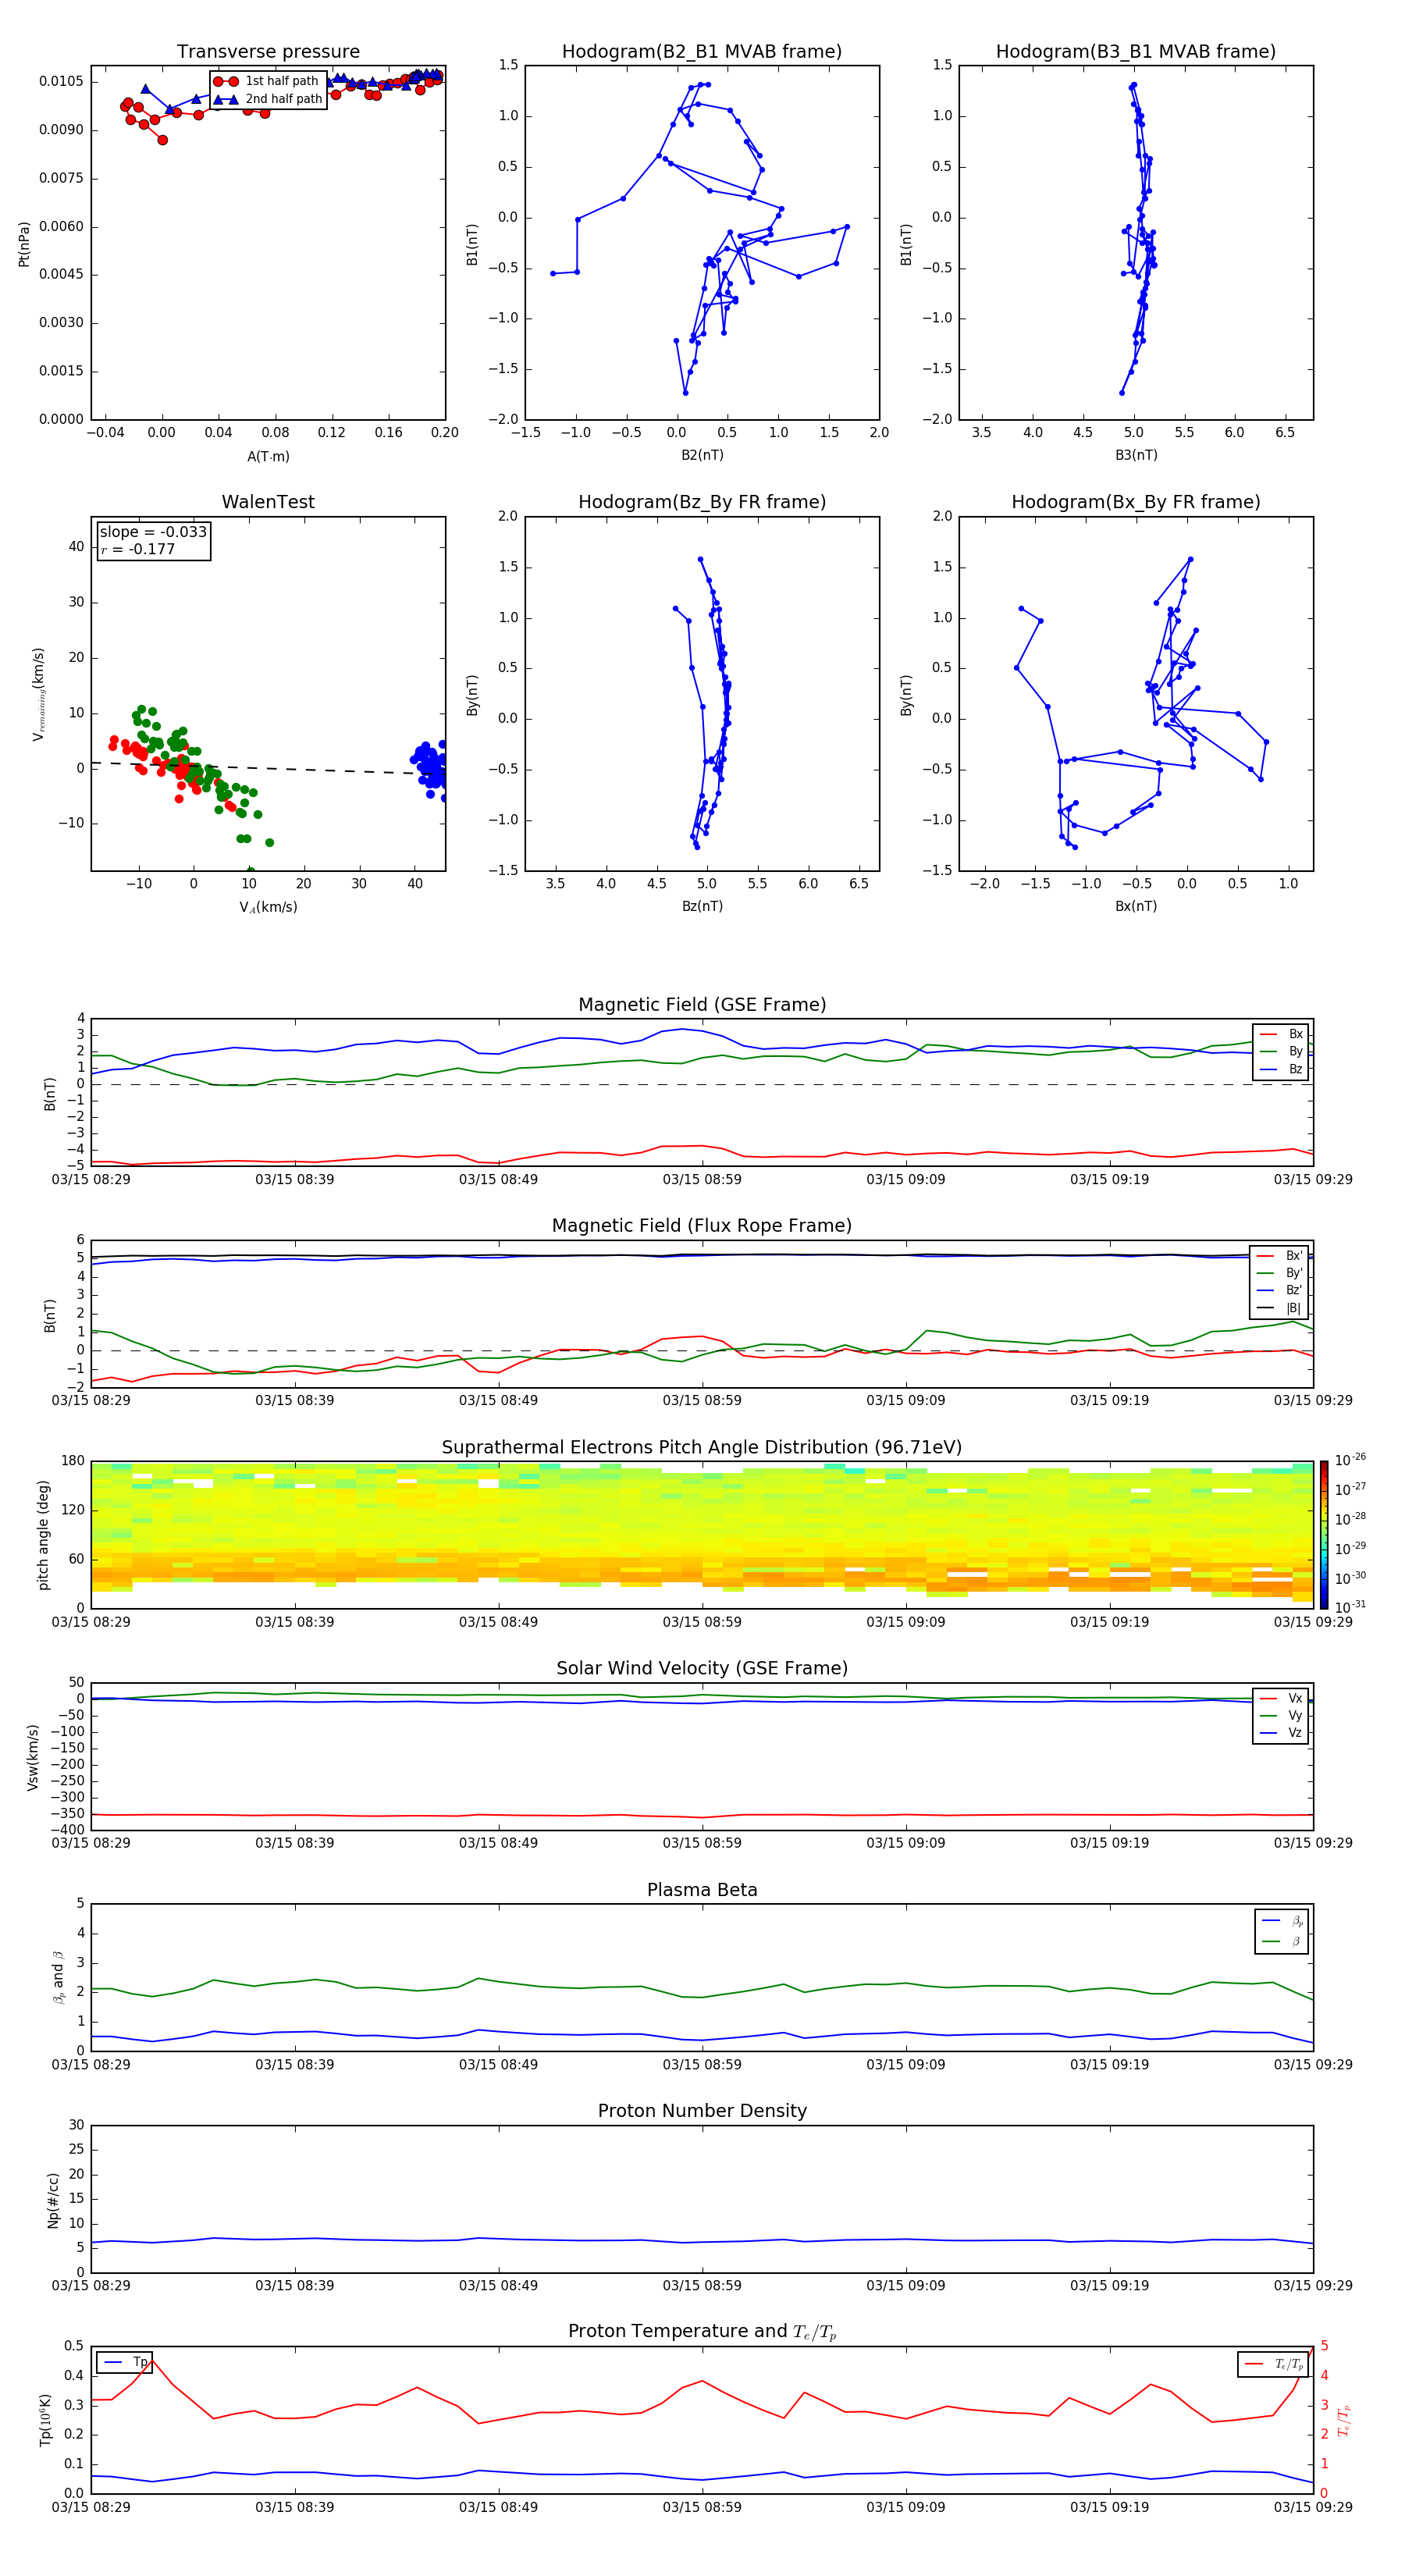1405x2576 pixels.
Task: Click the pitch angle distribution colorbar
Action: tap(1324, 1535)
